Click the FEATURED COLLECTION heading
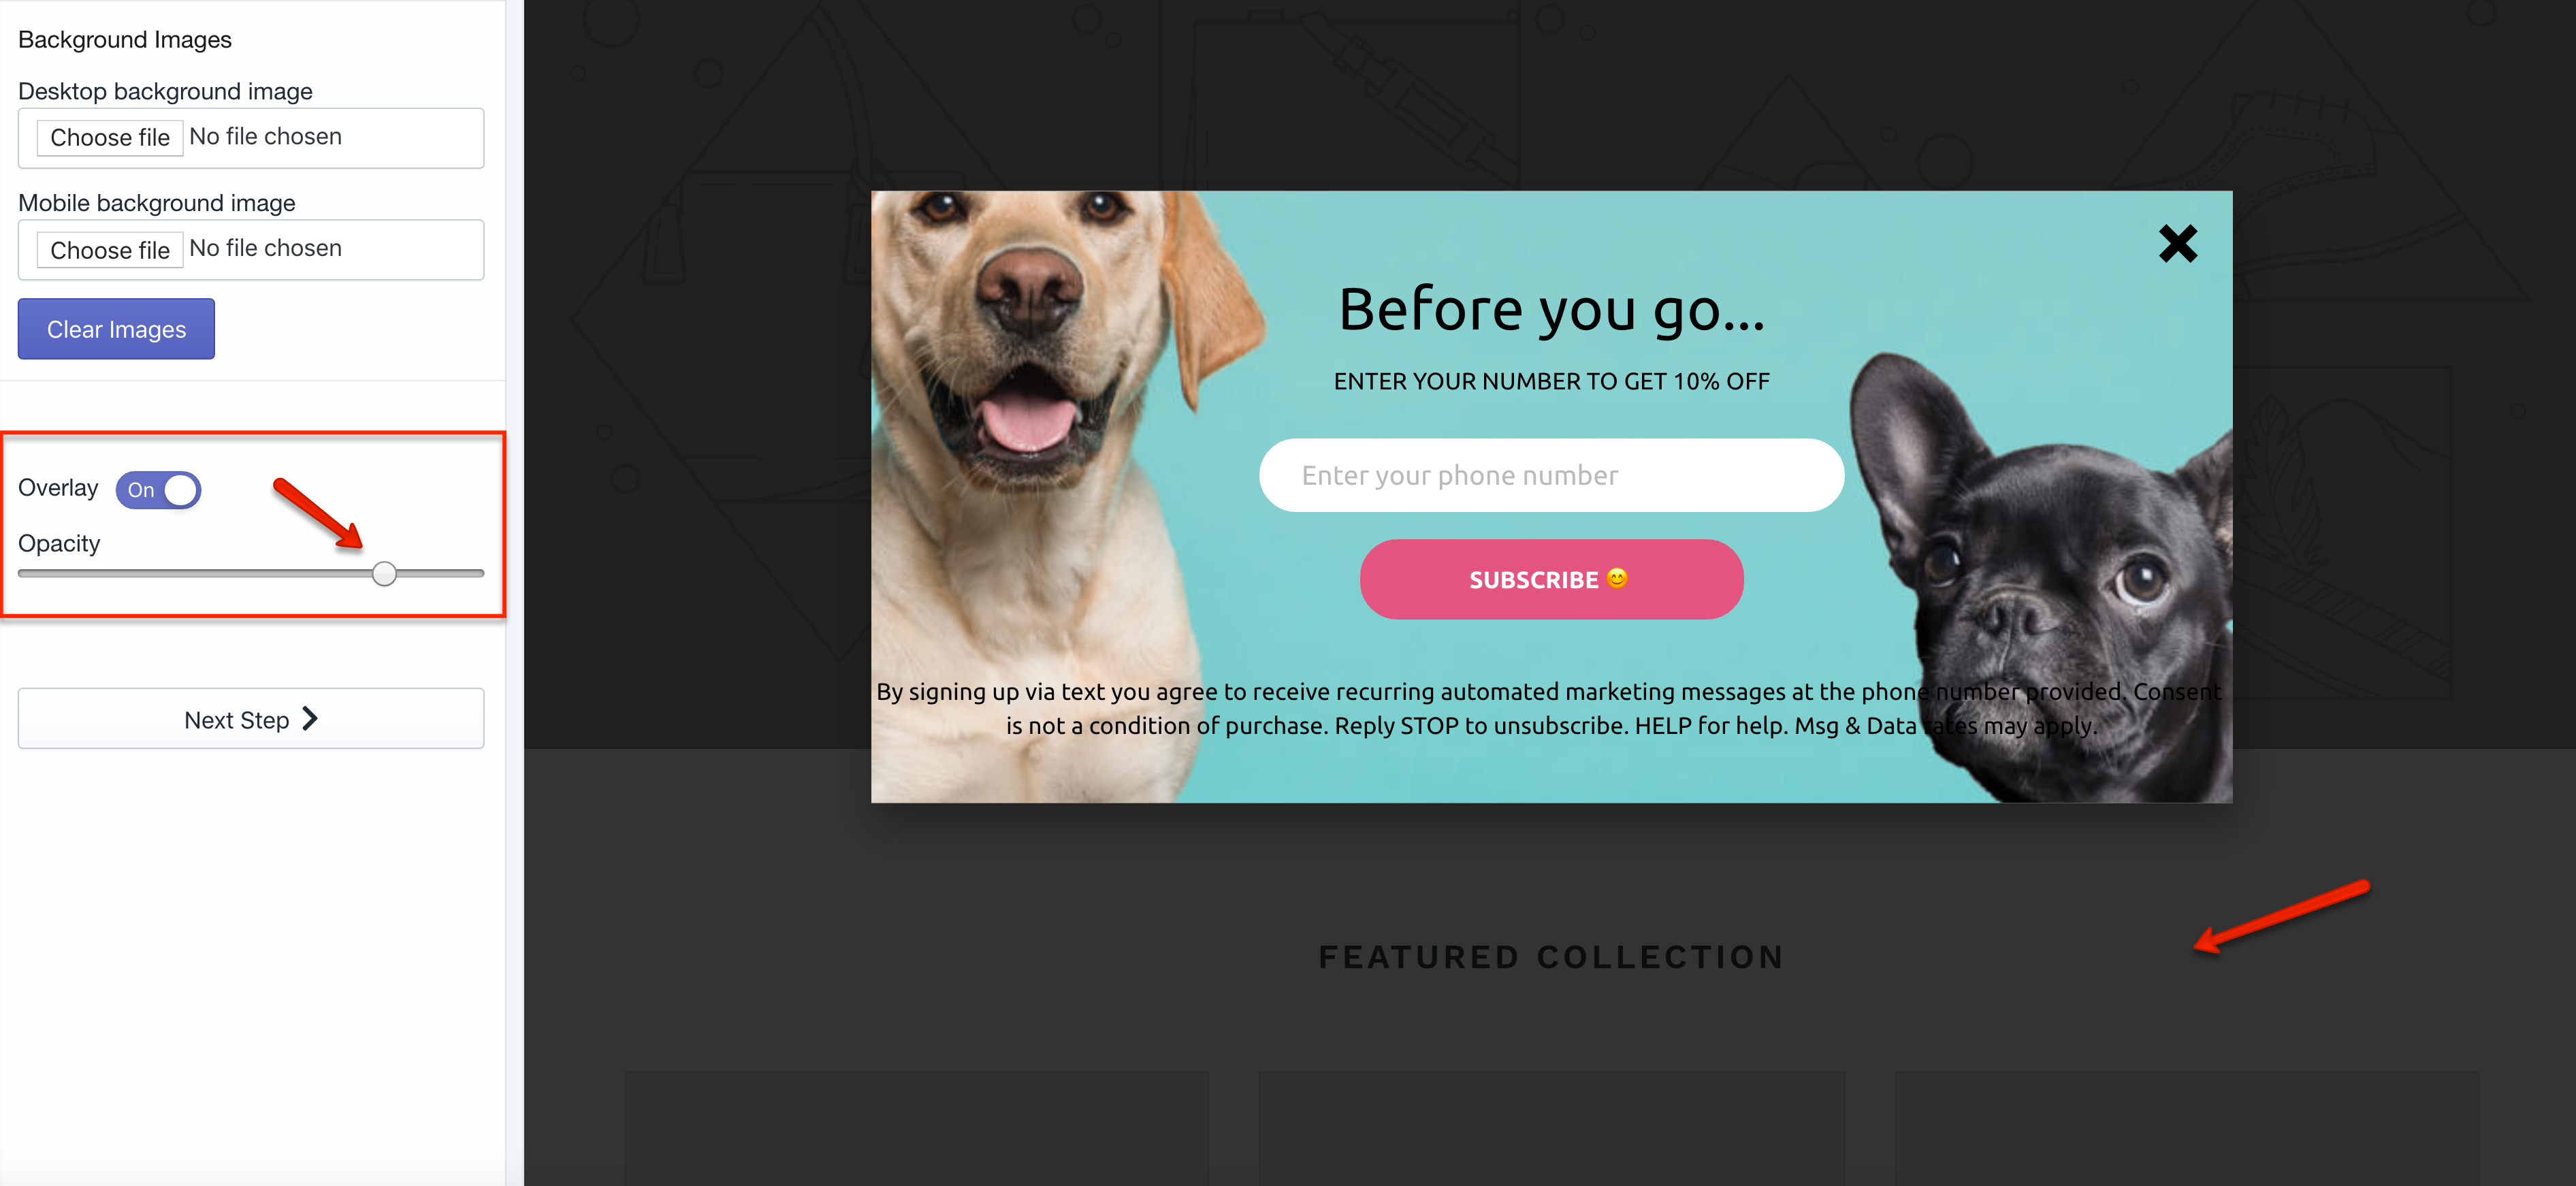 (1551, 957)
